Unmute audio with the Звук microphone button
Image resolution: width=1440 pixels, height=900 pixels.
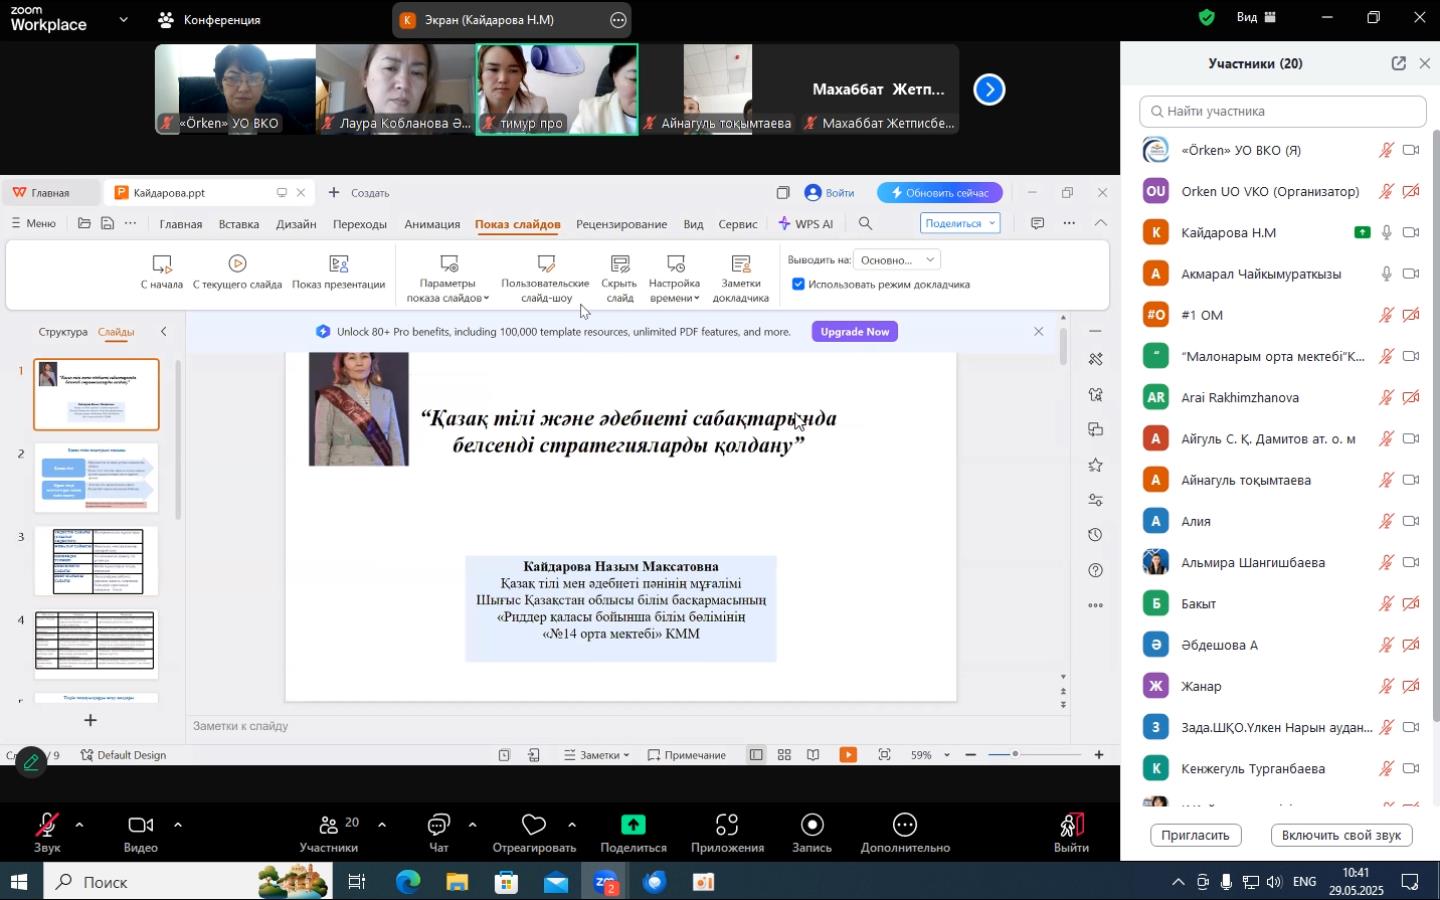tap(46, 826)
